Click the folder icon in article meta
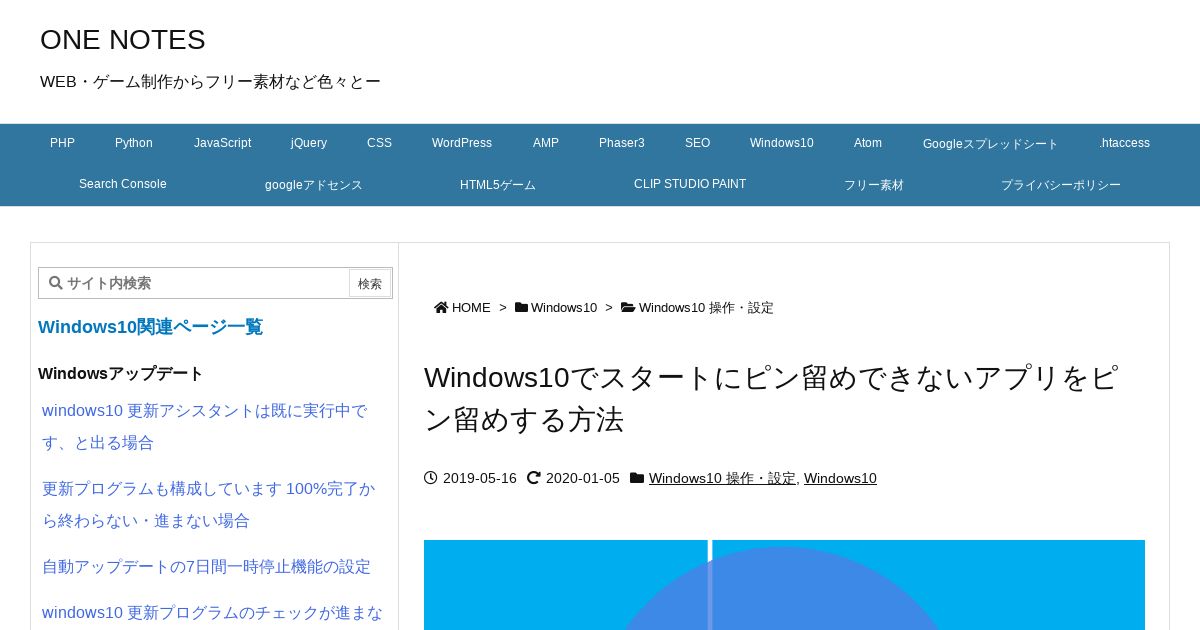 pos(637,478)
